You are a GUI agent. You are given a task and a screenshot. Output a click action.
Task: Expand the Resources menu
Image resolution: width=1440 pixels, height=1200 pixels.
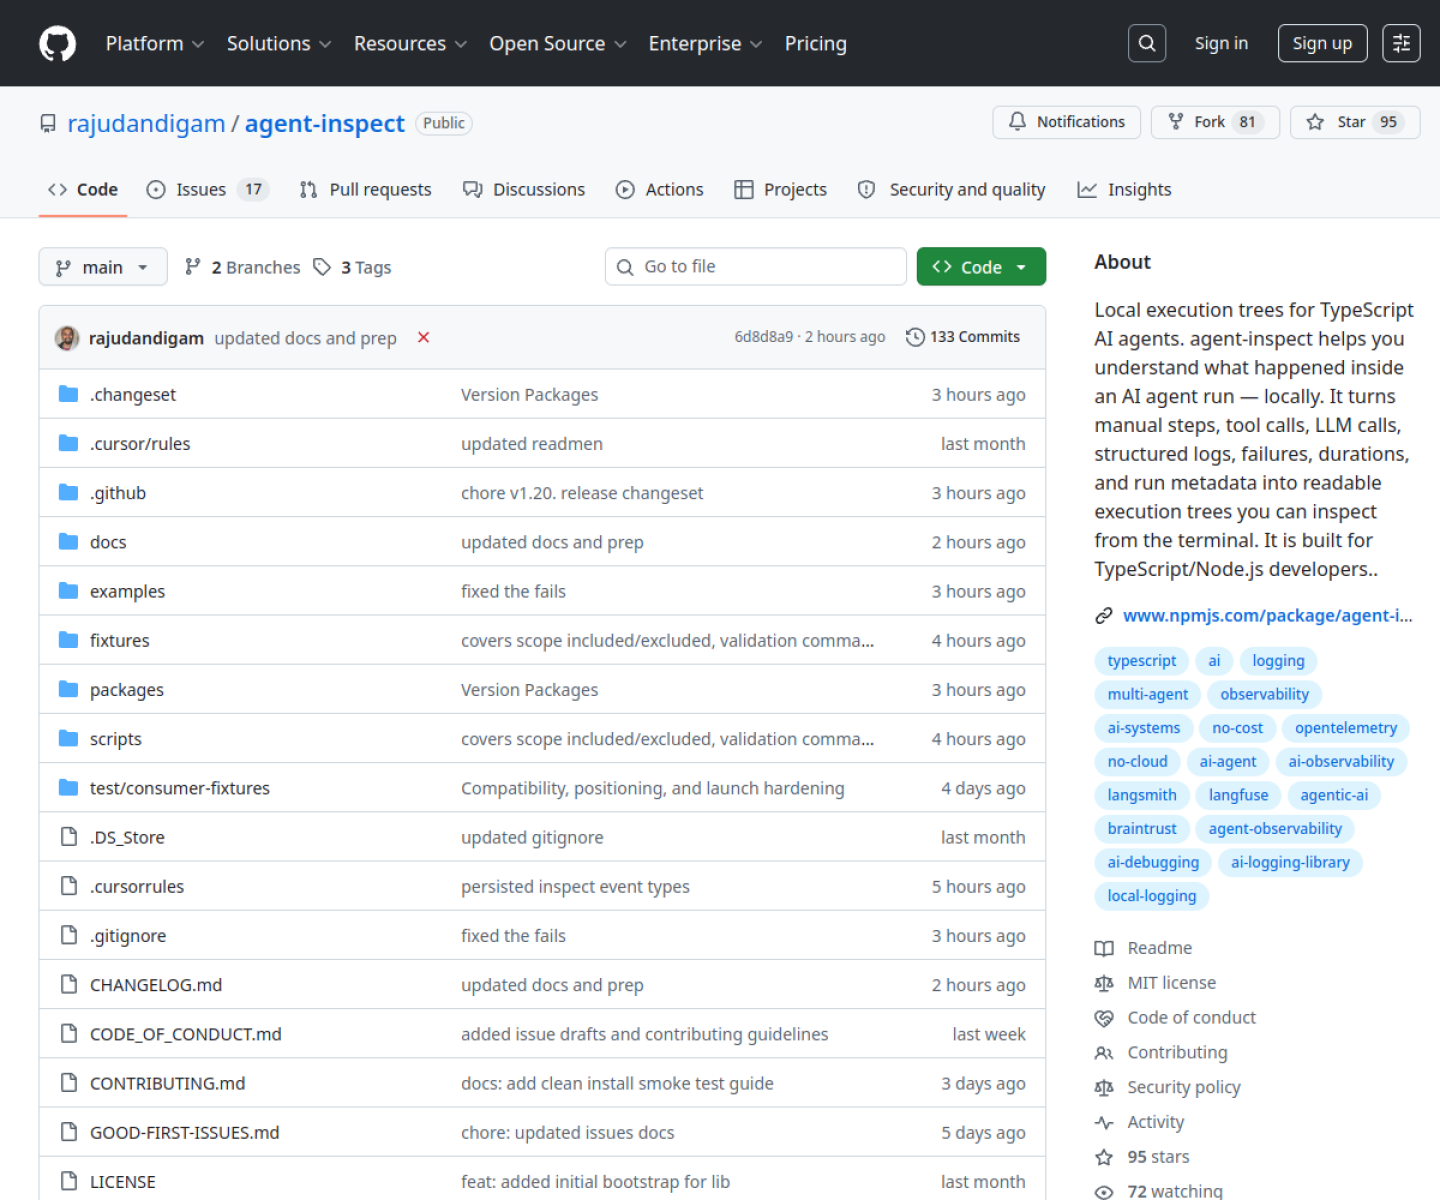click(x=411, y=44)
